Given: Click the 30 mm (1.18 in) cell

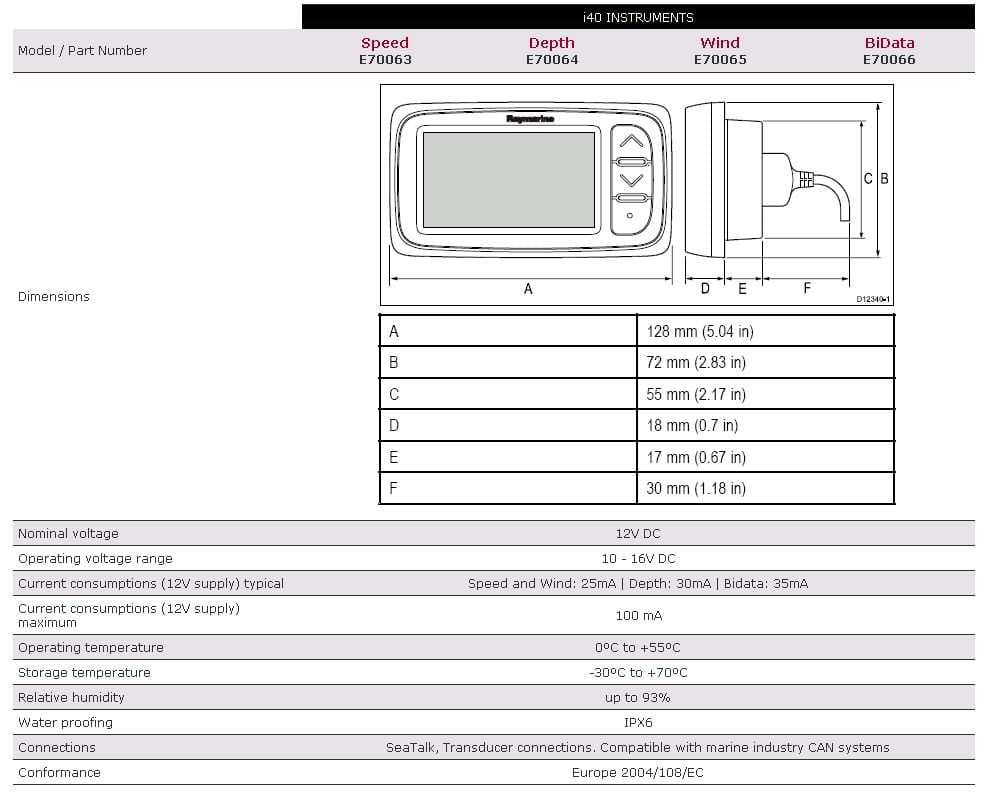Looking at the screenshot, I should tap(695, 488).
